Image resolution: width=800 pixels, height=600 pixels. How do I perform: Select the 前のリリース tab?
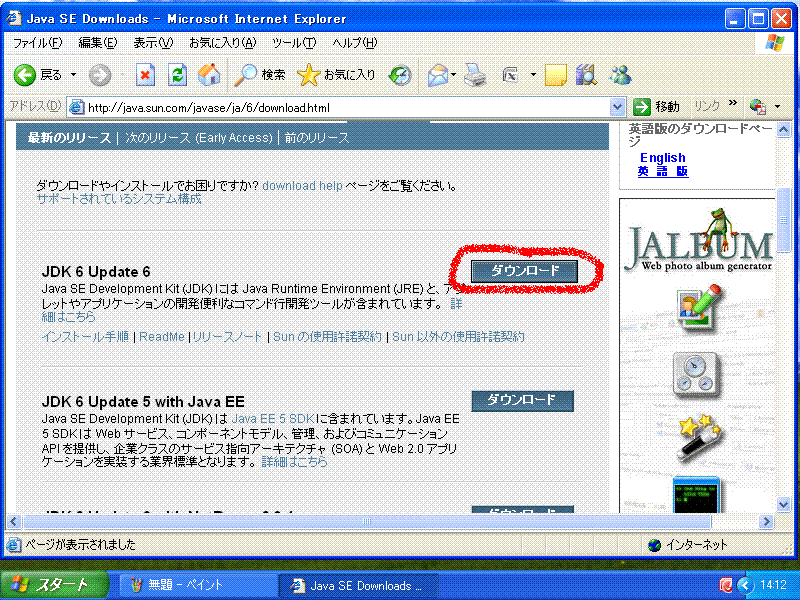pyautogui.click(x=316, y=138)
